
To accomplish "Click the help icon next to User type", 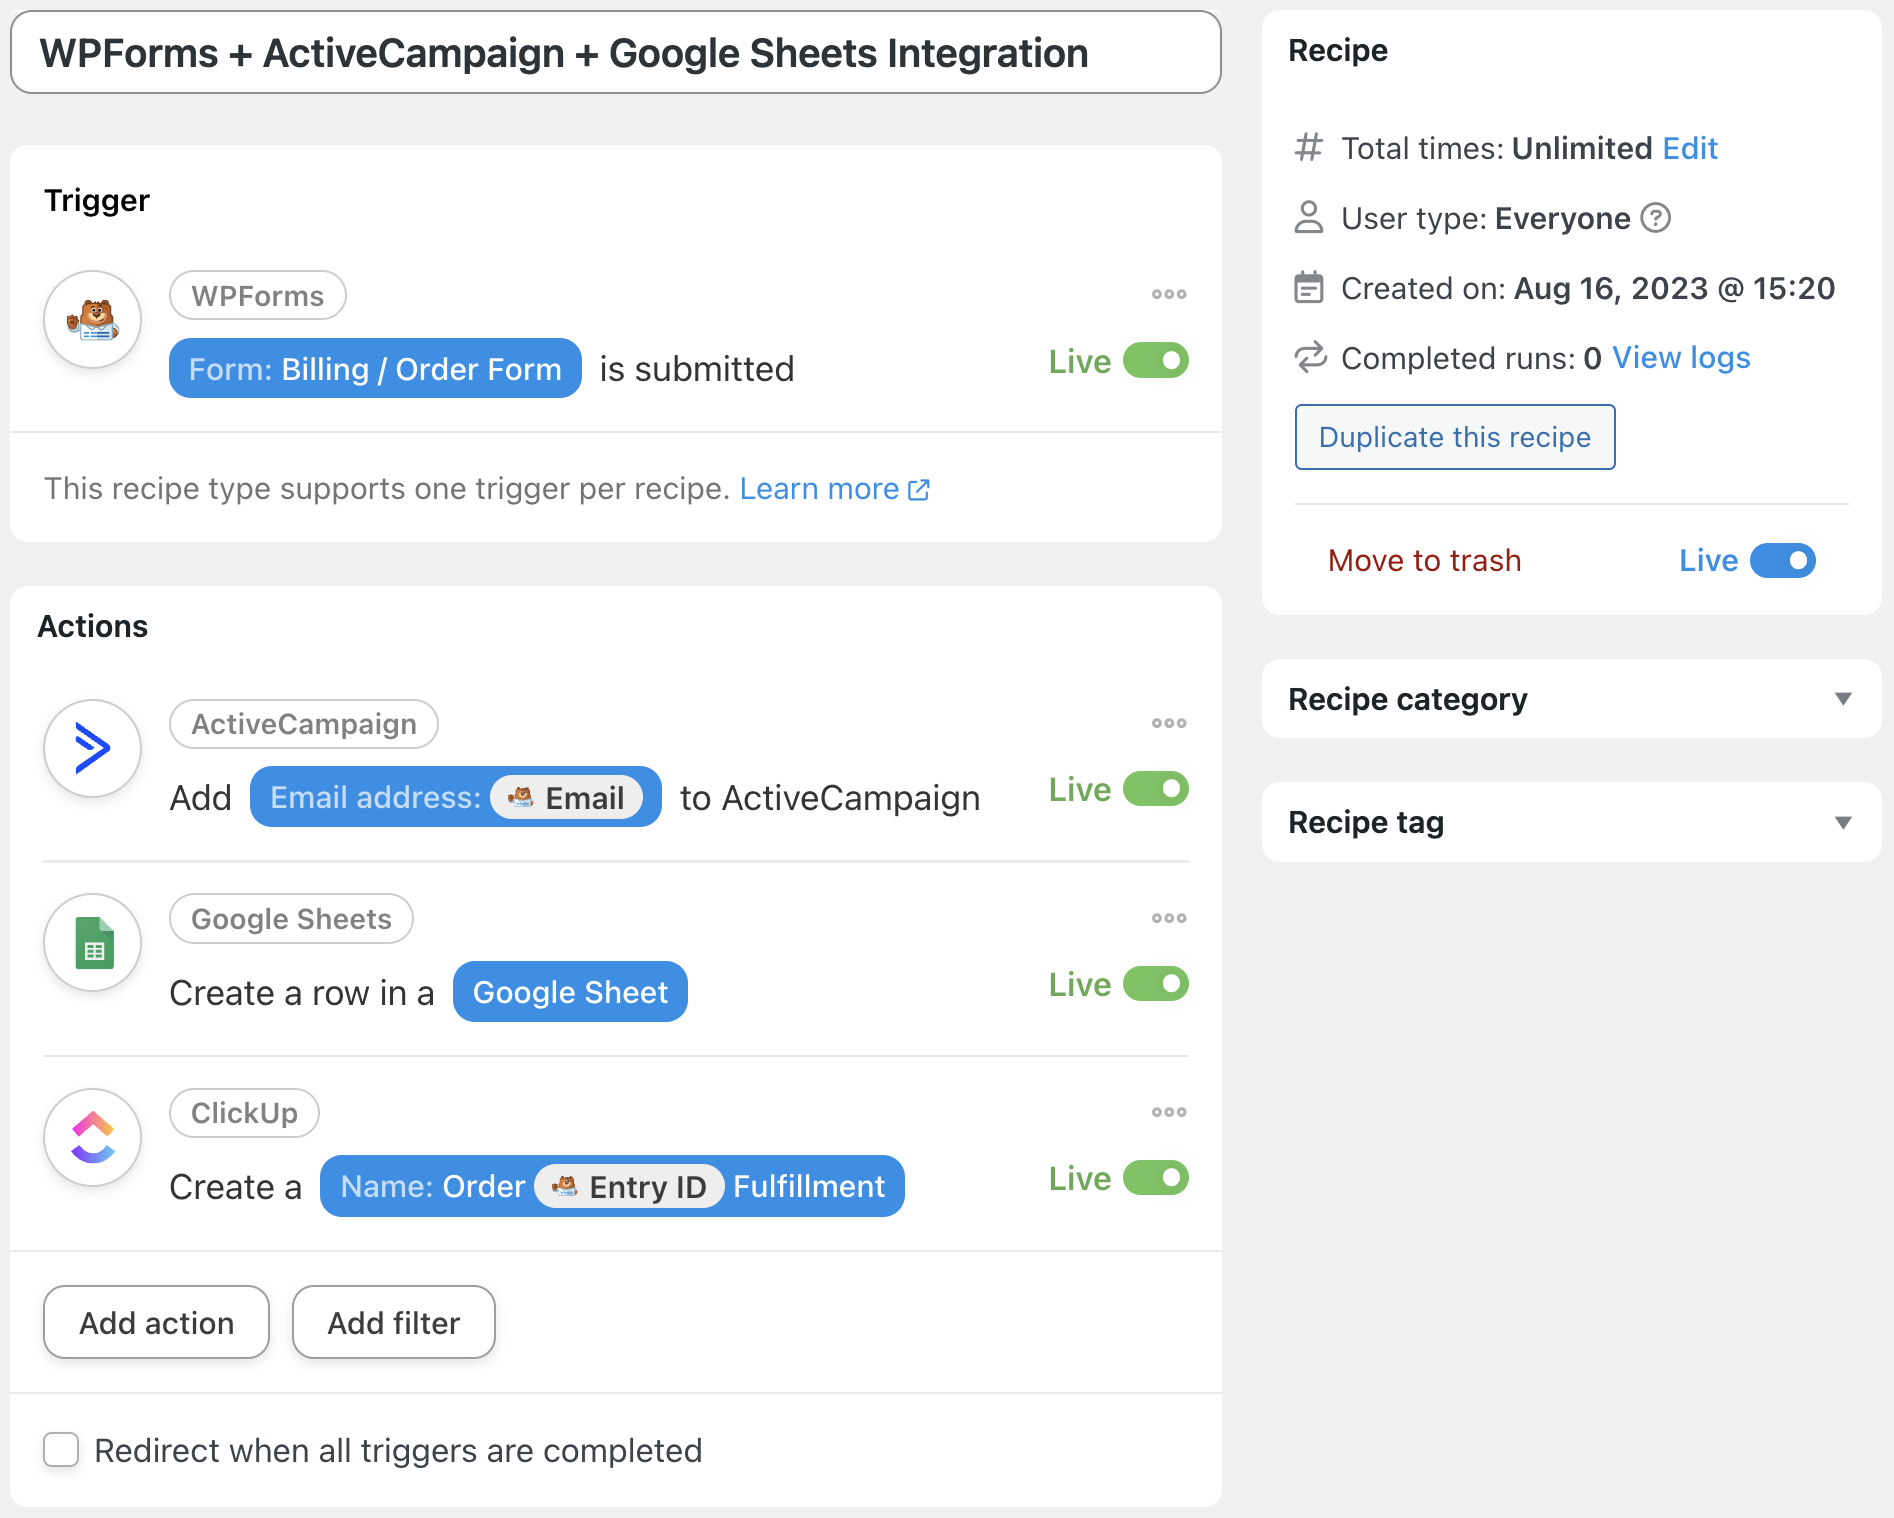I will (x=1656, y=217).
